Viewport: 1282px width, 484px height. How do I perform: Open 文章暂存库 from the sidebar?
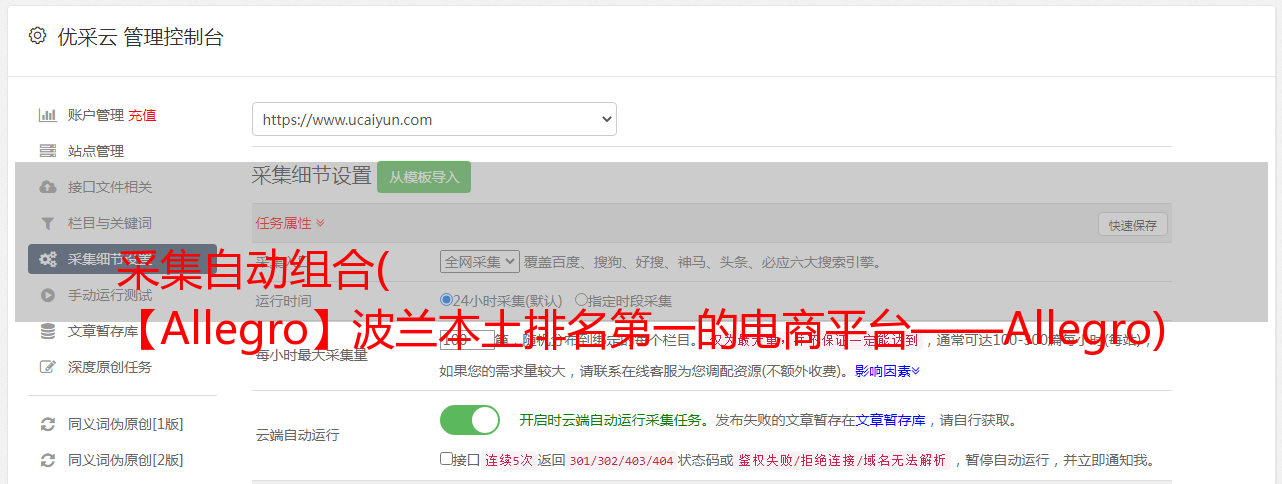(x=103, y=331)
